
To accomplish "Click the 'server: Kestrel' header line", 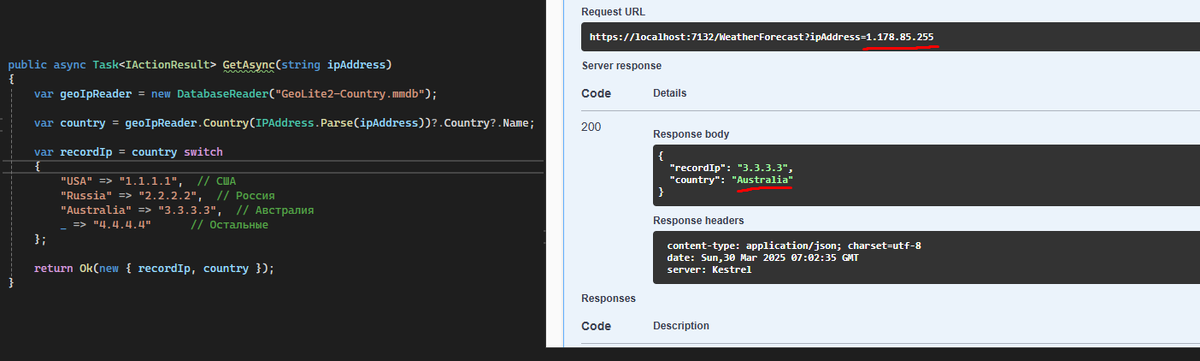I will click(709, 269).
